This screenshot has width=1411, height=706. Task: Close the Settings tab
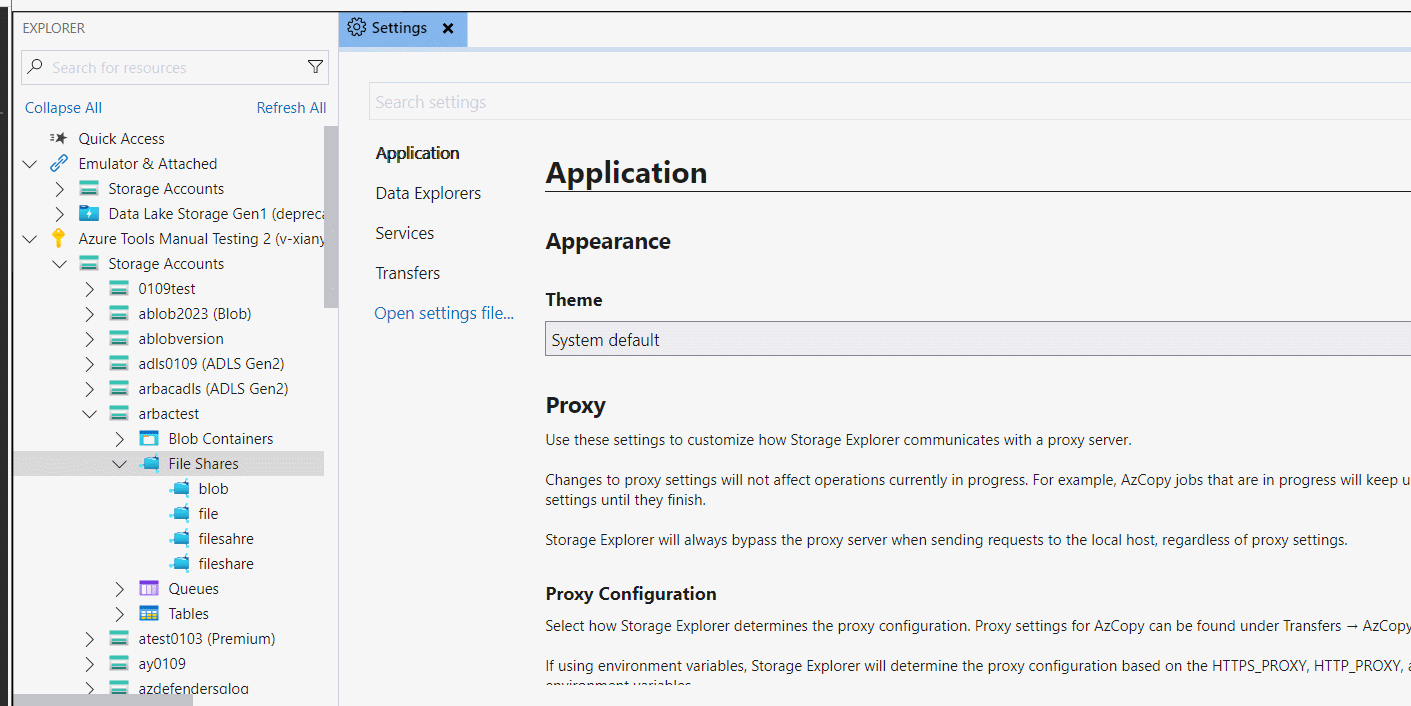448,28
